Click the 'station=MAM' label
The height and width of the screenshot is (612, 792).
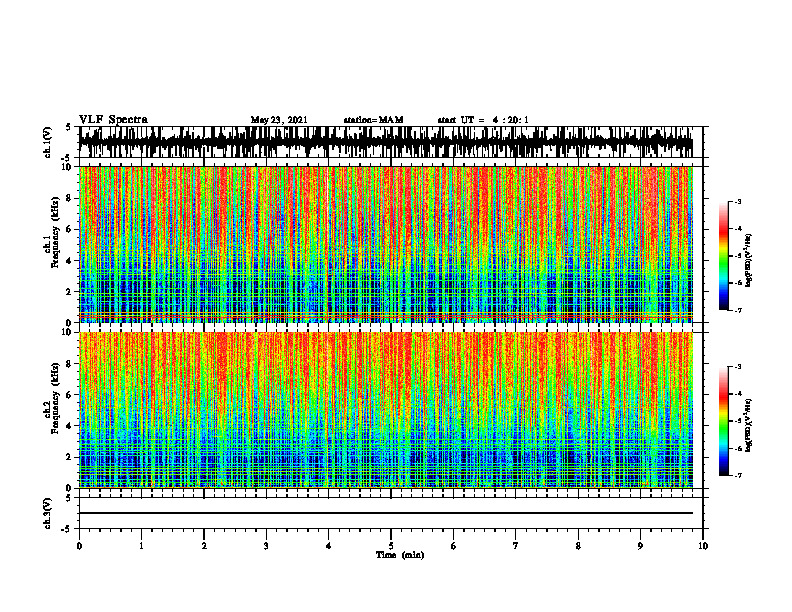[374, 120]
